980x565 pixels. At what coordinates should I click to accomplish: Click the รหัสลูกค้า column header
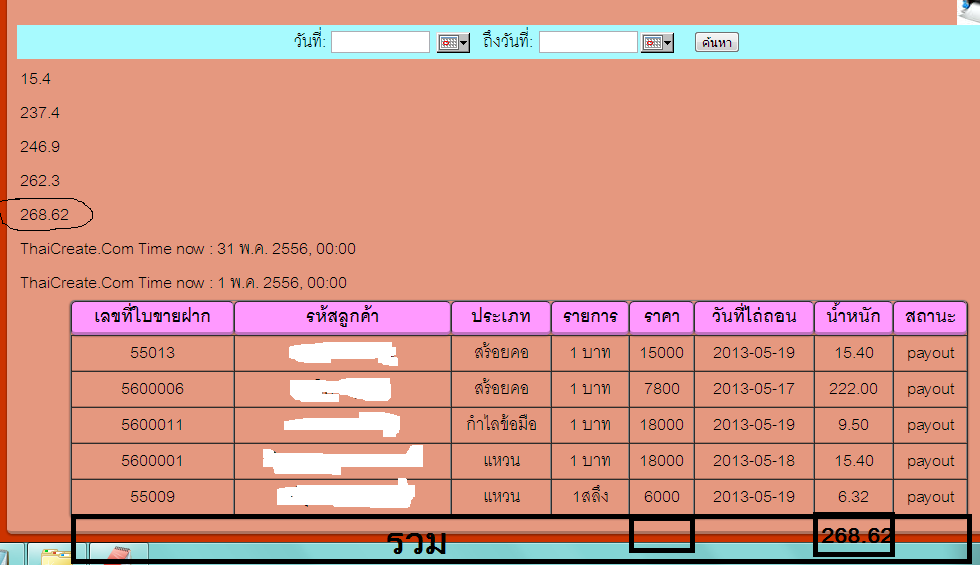pos(342,317)
